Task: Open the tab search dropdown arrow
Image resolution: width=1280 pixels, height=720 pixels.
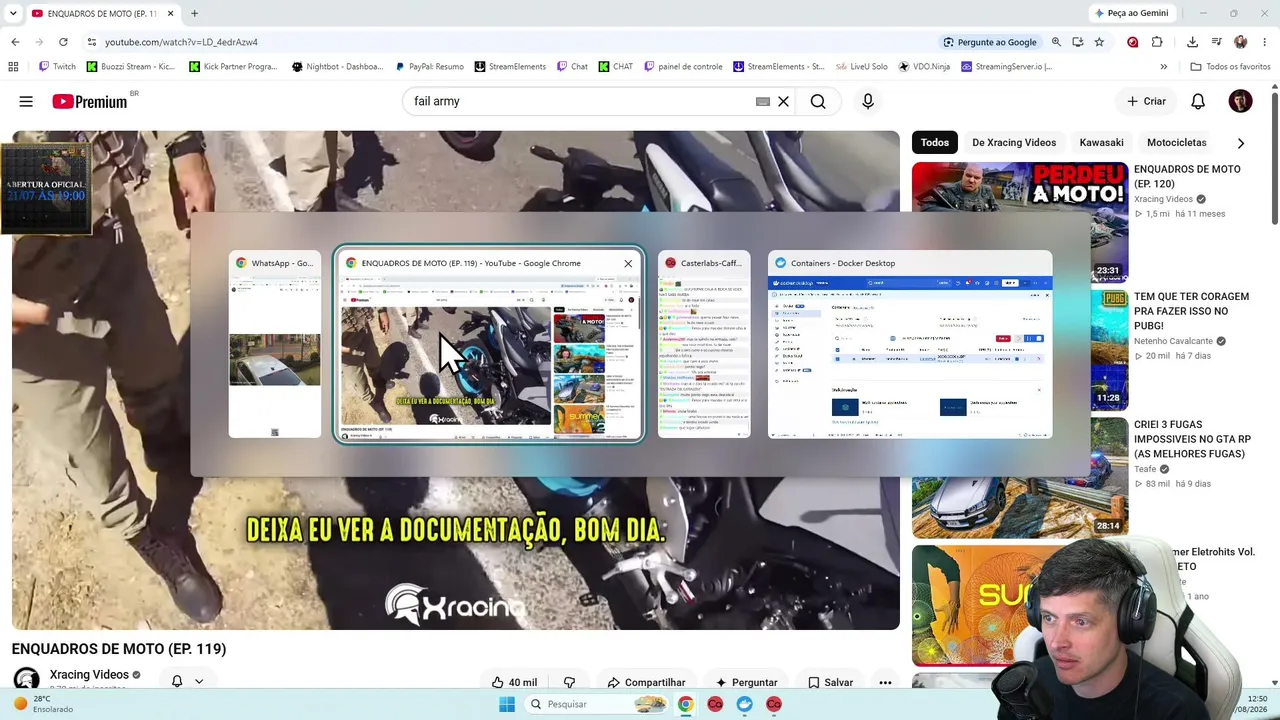Action: [13, 13]
